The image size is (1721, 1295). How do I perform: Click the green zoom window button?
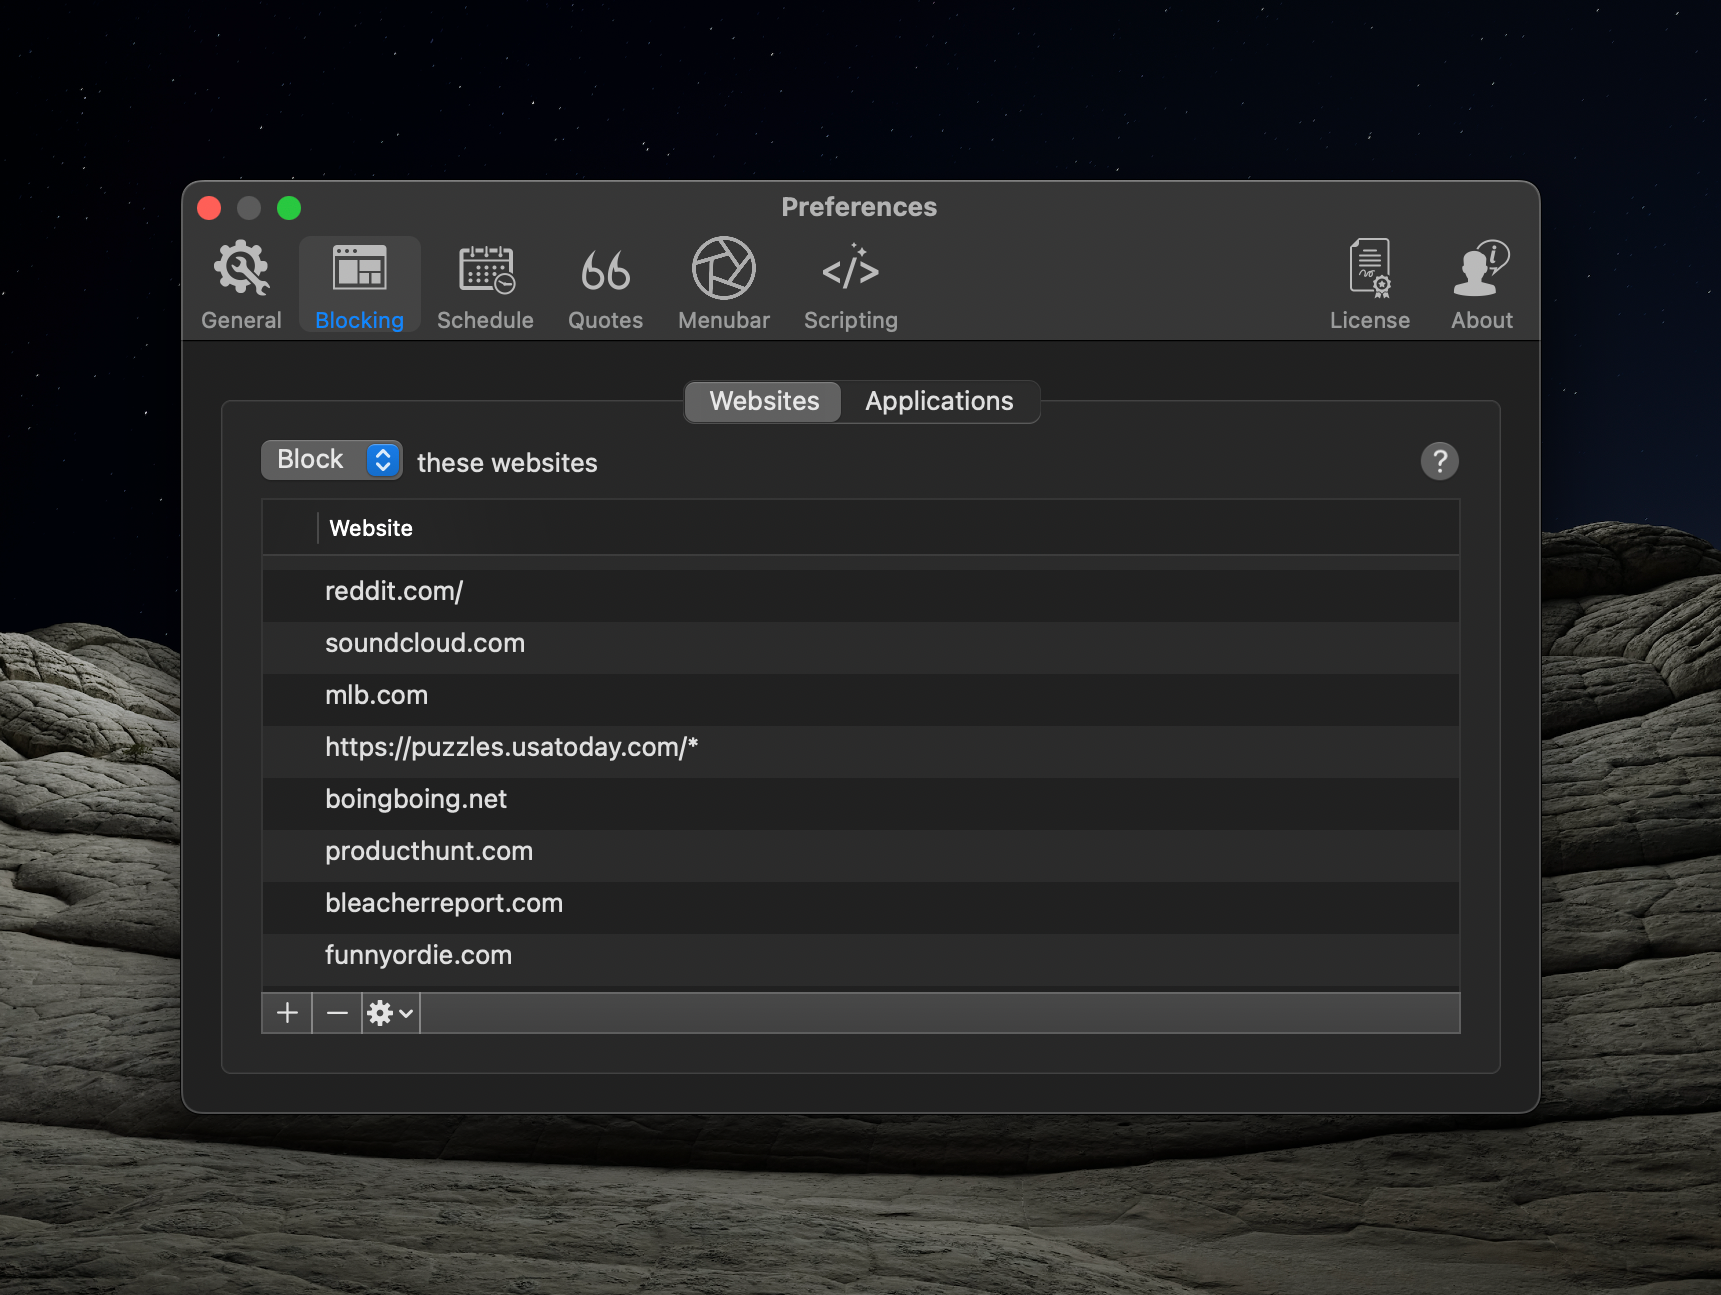click(289, 208)
